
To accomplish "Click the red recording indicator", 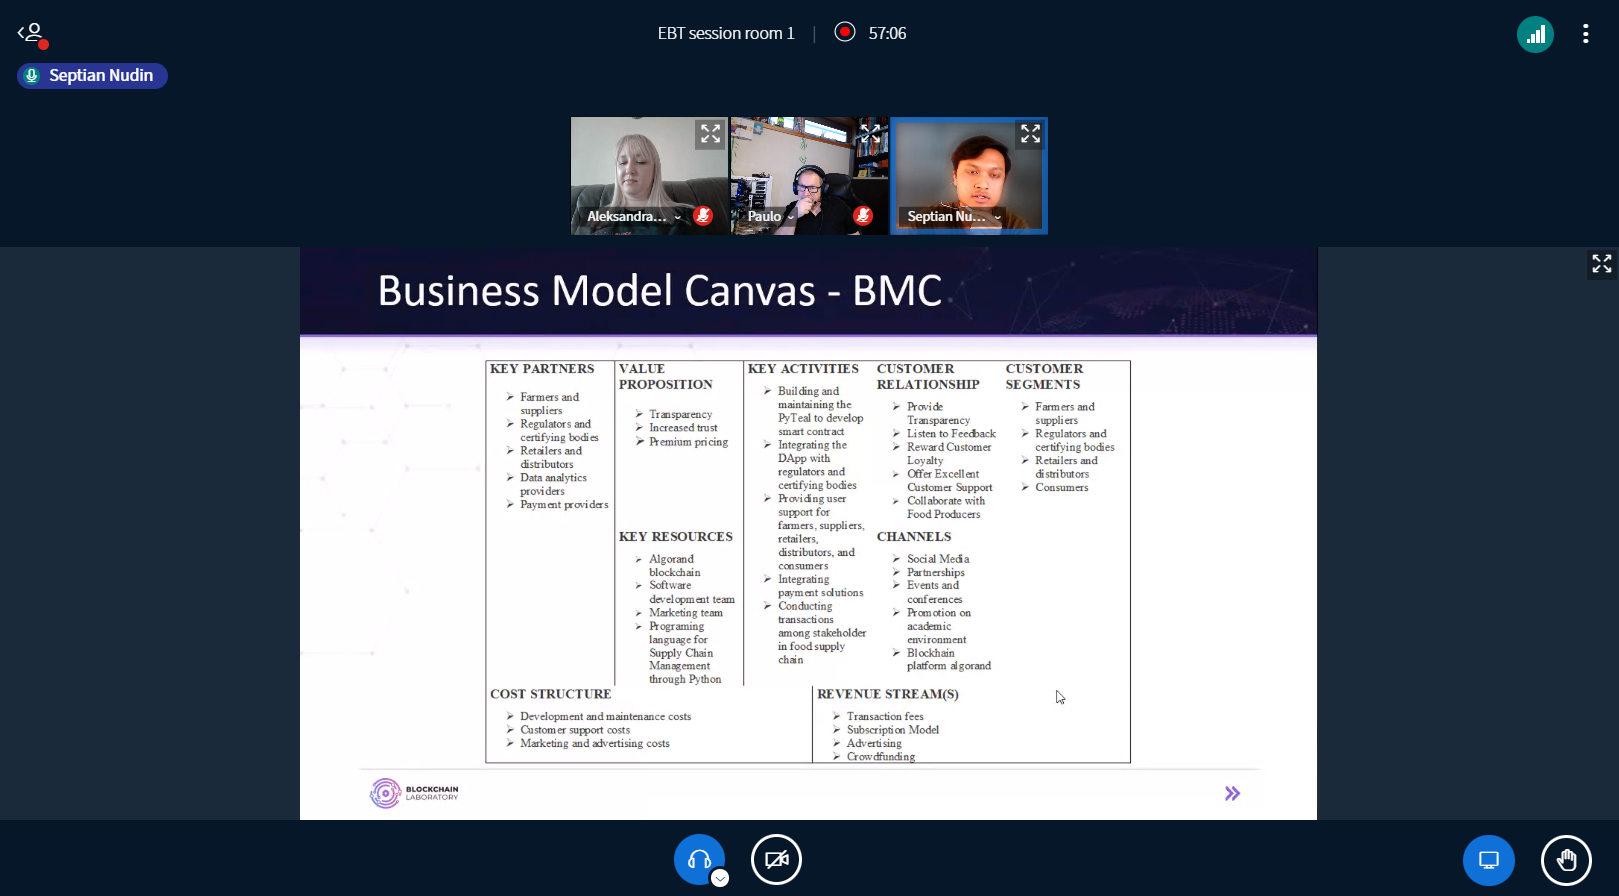I will (x=845, y=32).
